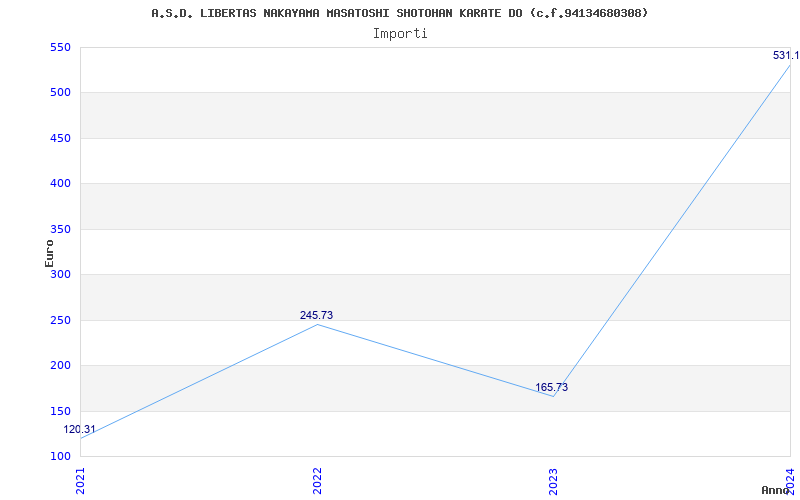
Task: Select the 2023 x-axis year label
Action: point(554,482)
